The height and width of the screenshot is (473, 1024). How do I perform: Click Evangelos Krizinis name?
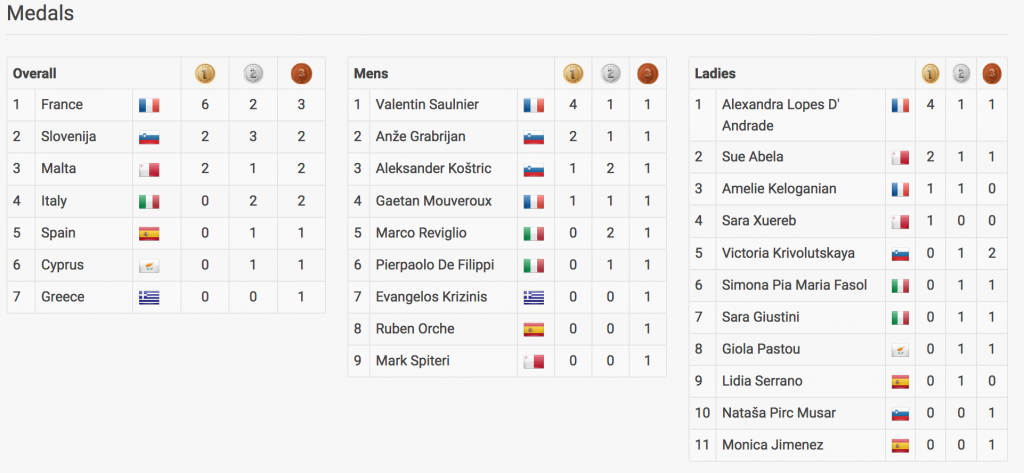pos(432,297)
